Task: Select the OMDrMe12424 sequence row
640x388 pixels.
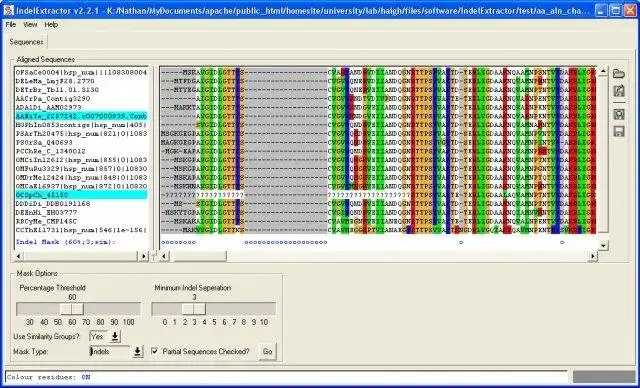Action: 81,177
